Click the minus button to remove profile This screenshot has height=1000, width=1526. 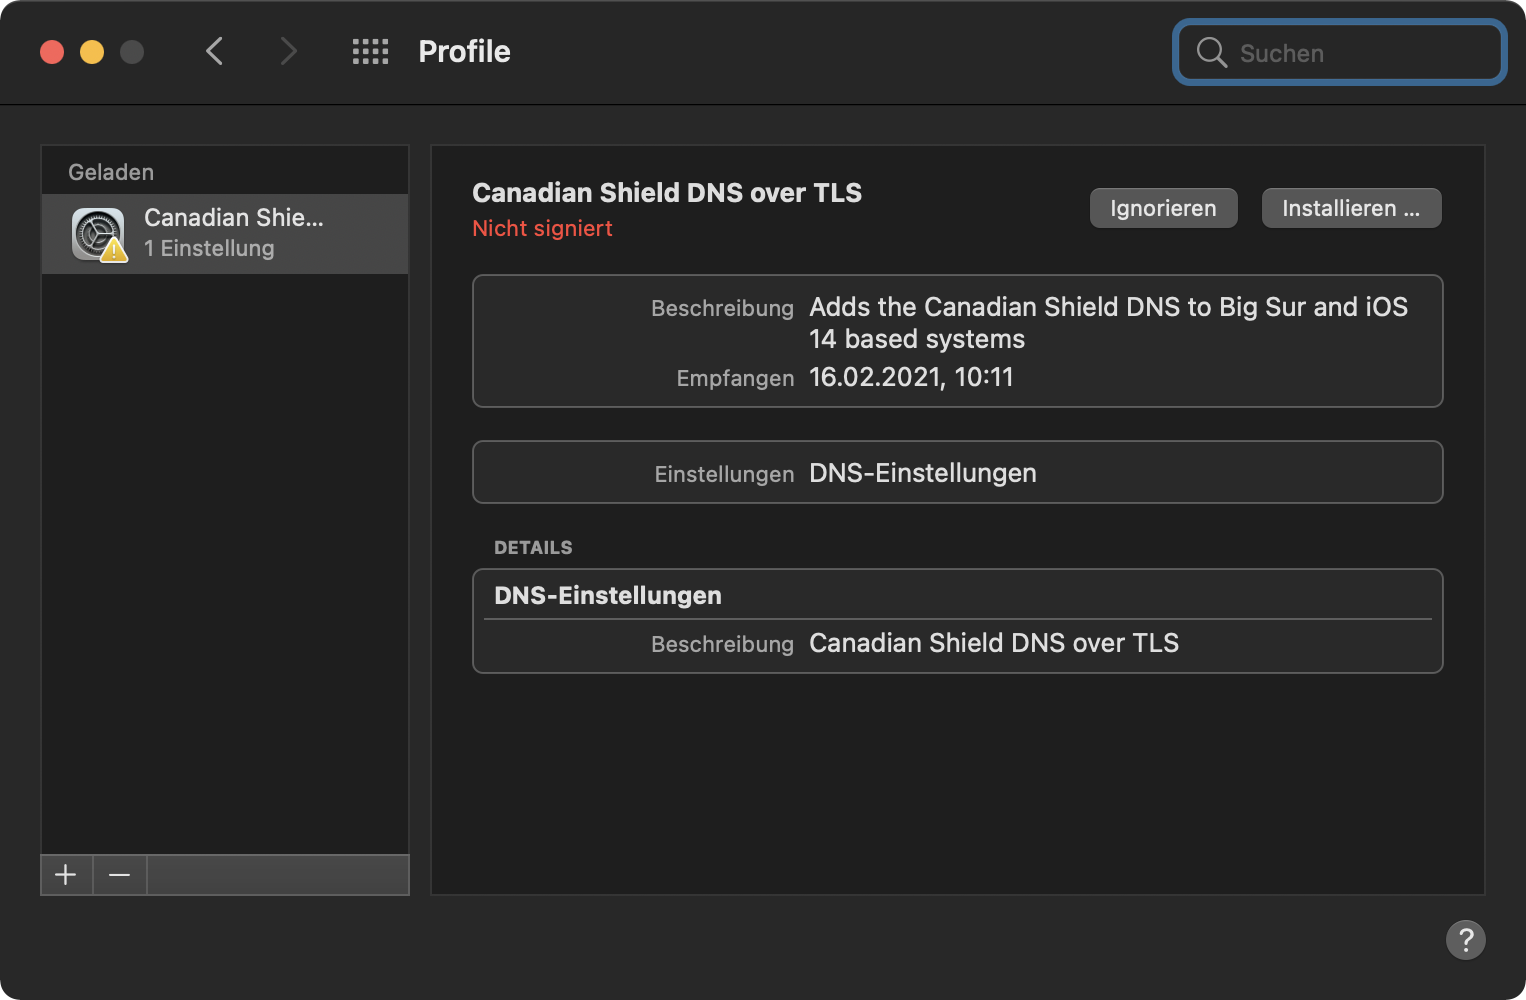coord(120,875)
